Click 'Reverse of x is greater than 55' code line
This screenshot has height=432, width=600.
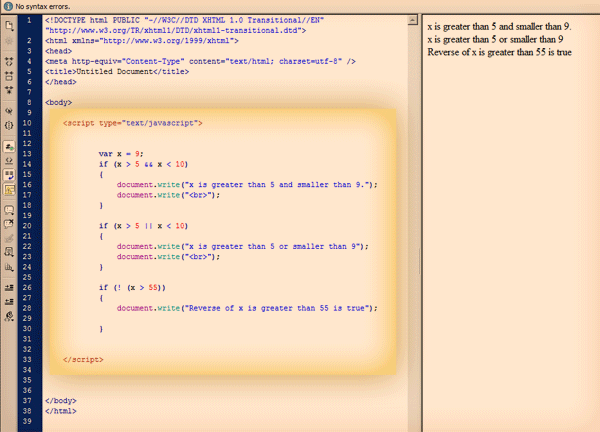click(x=247, y=308)
